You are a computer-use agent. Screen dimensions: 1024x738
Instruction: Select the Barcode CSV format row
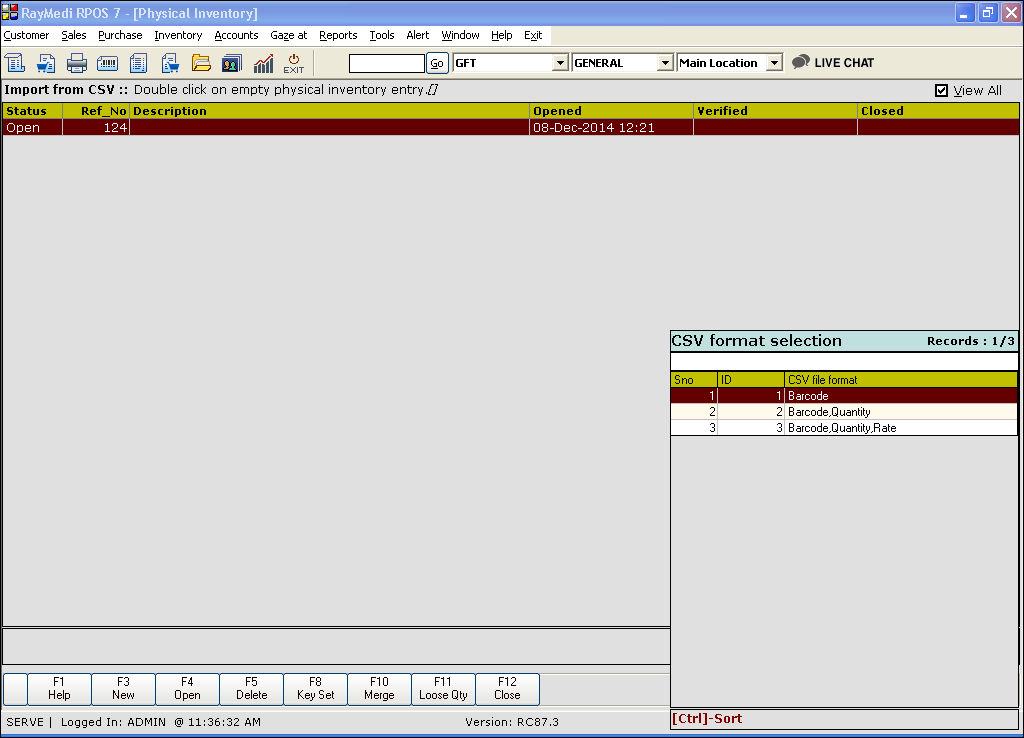pyautogui.click(x=844, y=396)
